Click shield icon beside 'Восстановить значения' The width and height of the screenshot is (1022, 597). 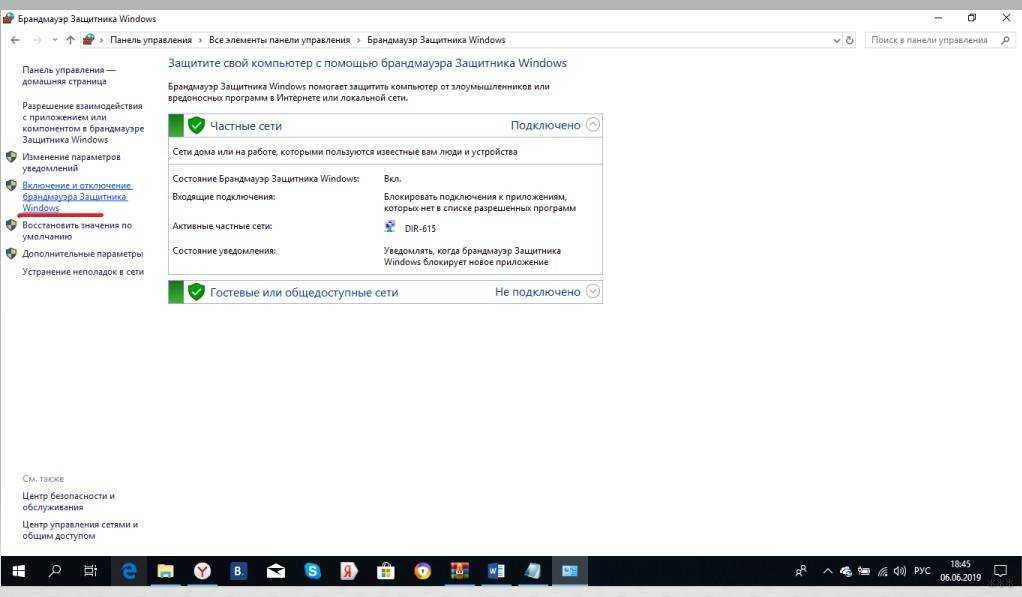(x=11, y=225)
